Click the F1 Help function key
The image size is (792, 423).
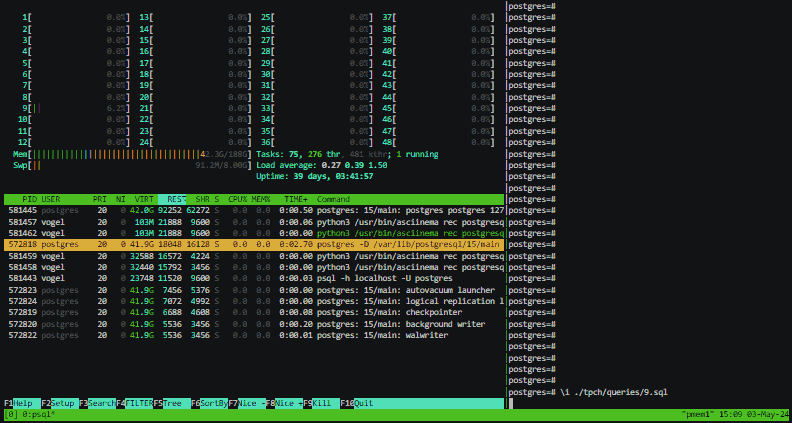[x=22, y=403]
